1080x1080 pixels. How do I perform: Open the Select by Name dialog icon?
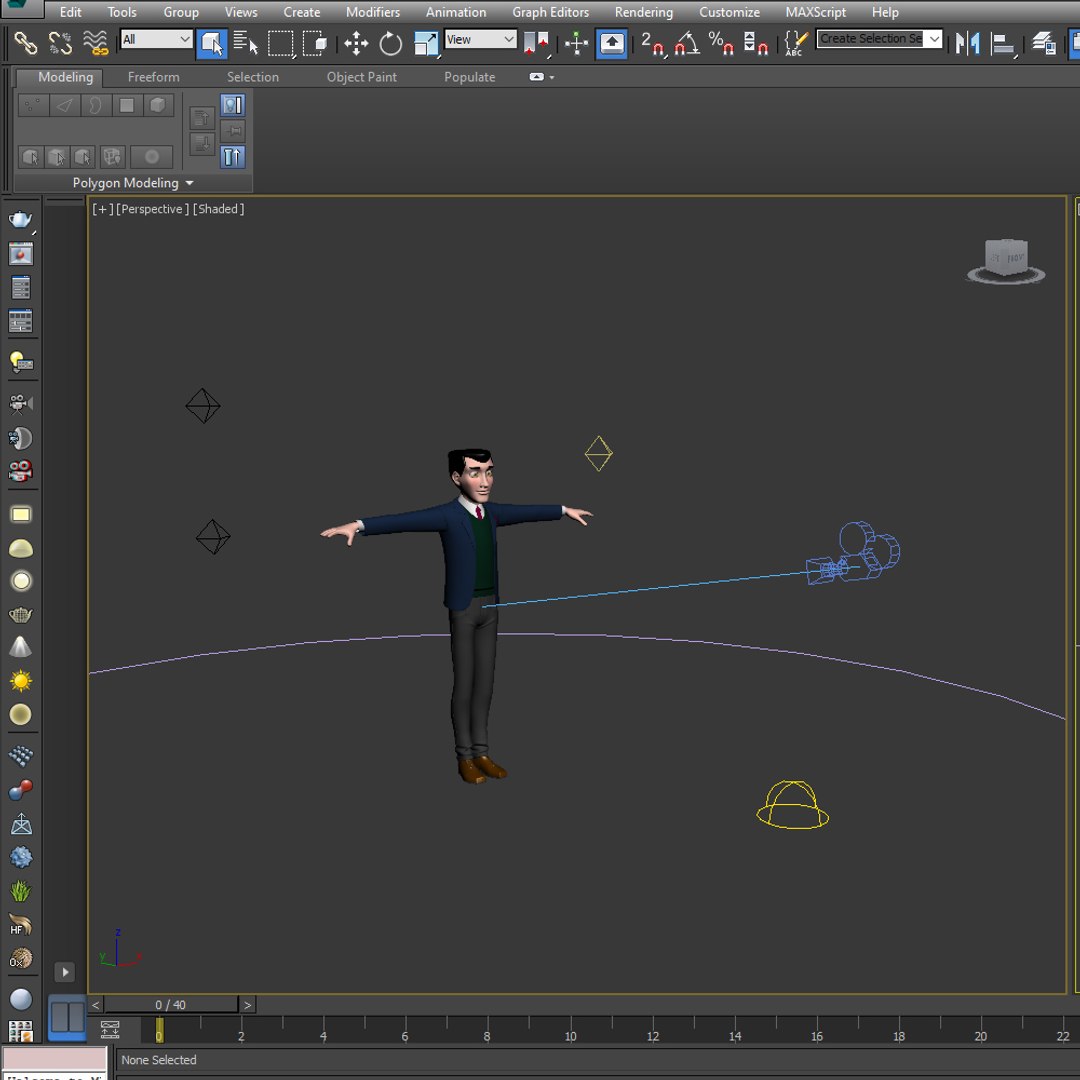(245, 43)
